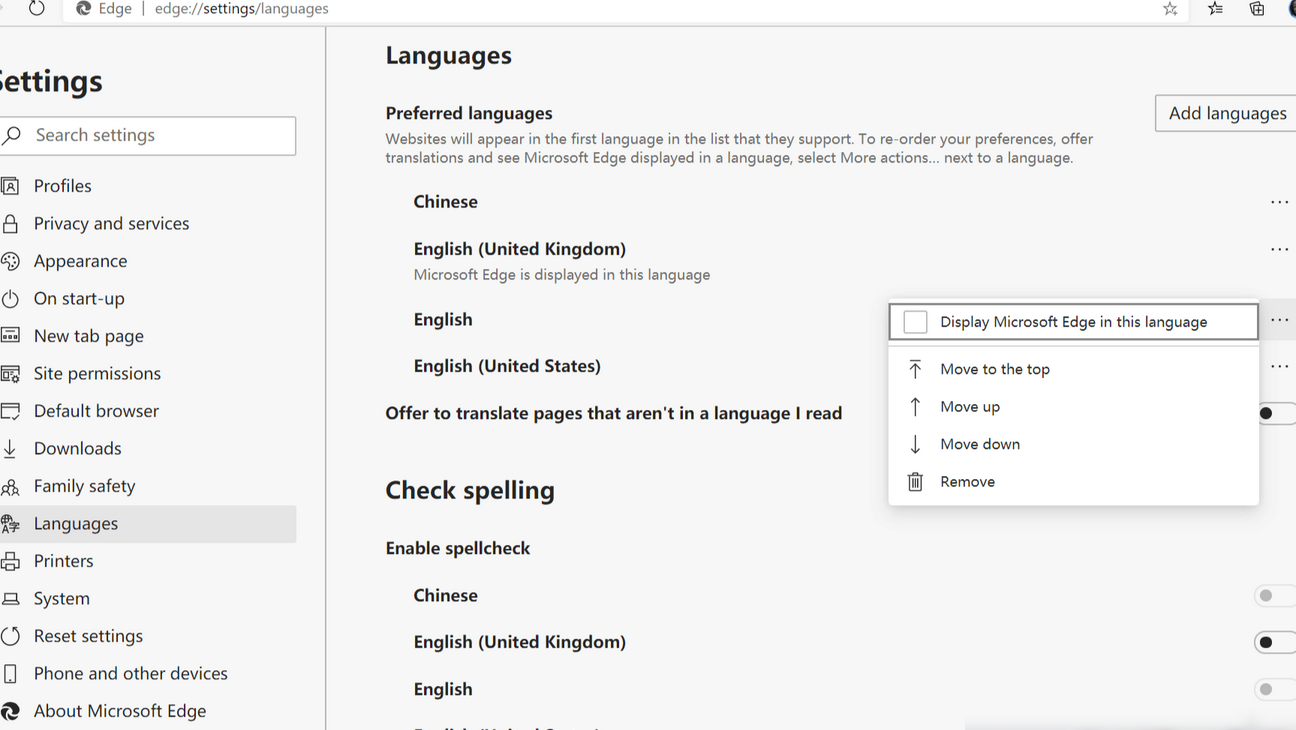Open About Microsoft Edge page
The width and height of the screenshot is (1296, 730).
148,711
